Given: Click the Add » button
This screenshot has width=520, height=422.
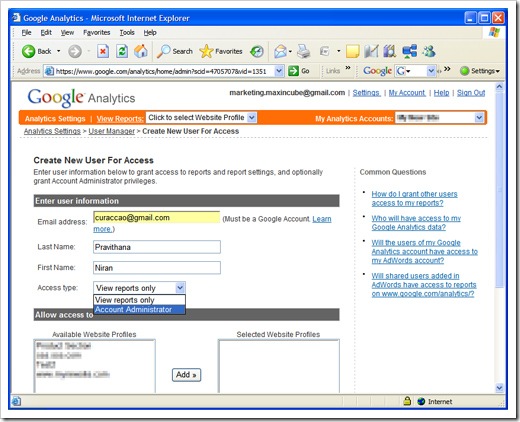Looking at the screenshot, I should click(x=186, y=375).
